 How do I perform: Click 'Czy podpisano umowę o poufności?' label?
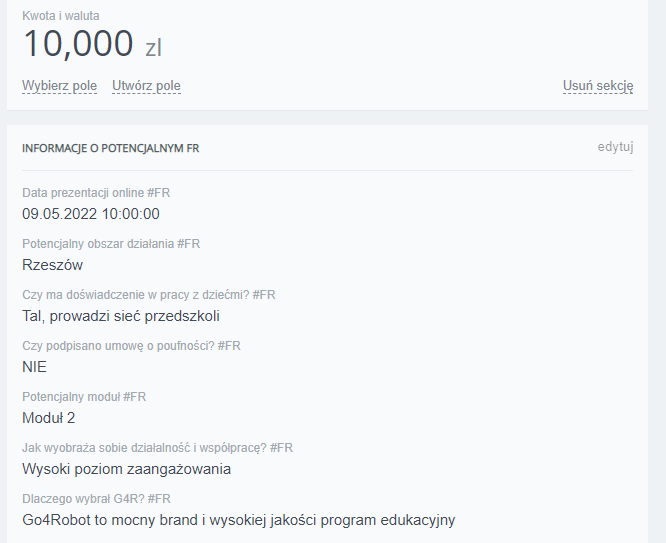point(131,345)
